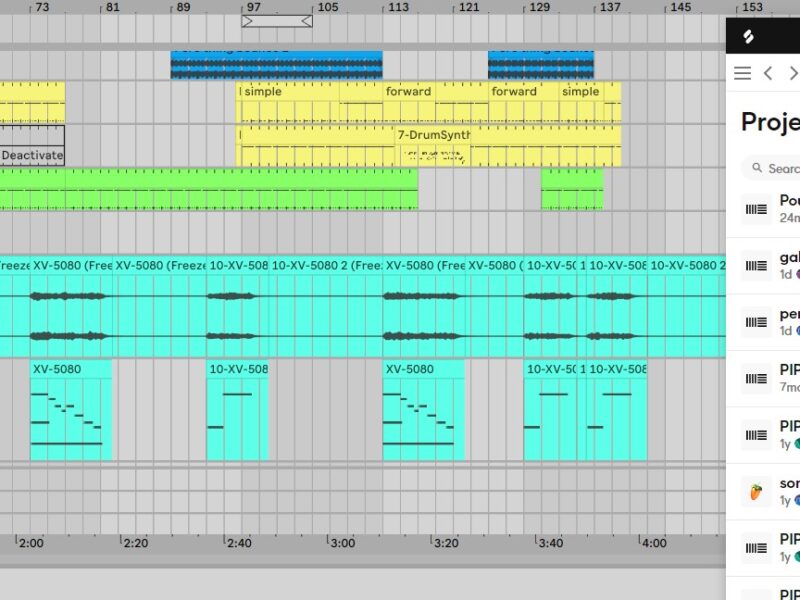Jump to bar 113 on ruler
This screenshot has width=800, height=600.
pos(396,7)
